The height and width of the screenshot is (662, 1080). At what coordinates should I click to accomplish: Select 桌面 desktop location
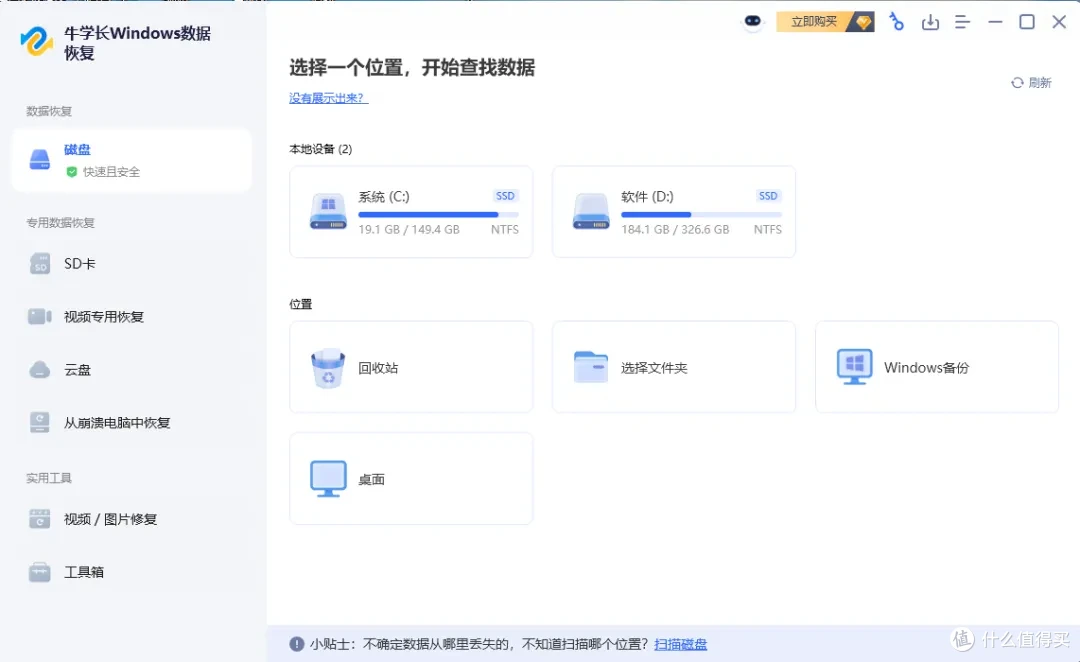[411, 479]
